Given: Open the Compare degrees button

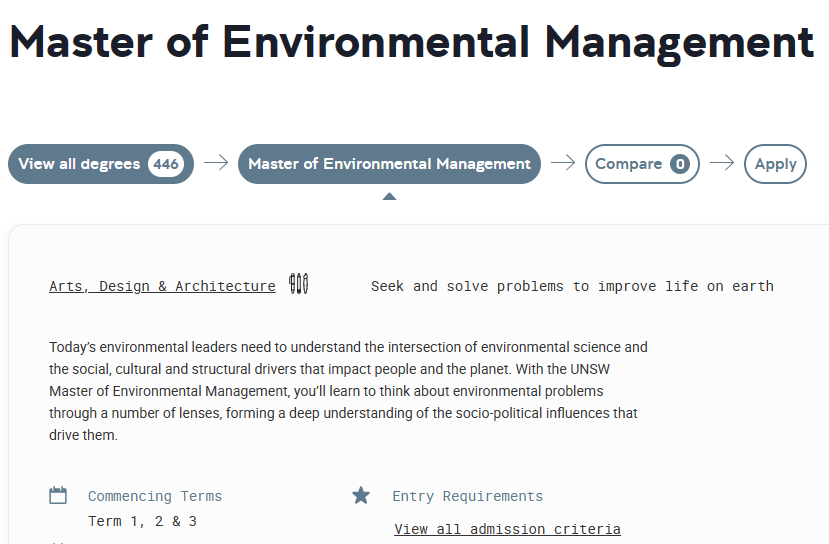Looking at the screenshot, I should pyautogui.click(x=642, y=164).
